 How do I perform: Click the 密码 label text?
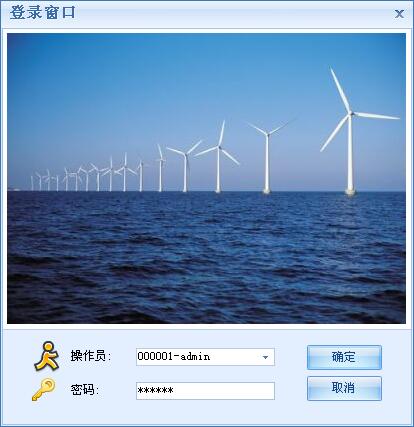[84, 389]
